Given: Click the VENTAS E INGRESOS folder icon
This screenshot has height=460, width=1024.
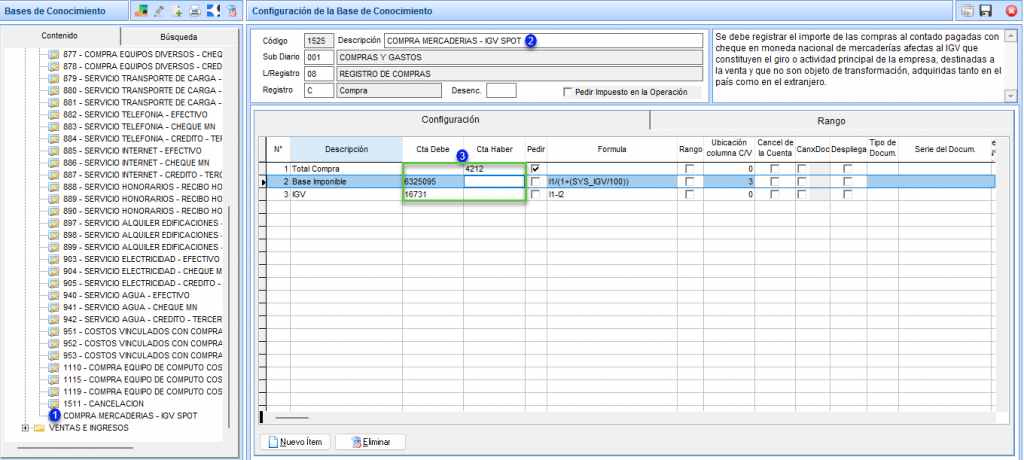Looking at the screenshot, I should click(39, 429).
